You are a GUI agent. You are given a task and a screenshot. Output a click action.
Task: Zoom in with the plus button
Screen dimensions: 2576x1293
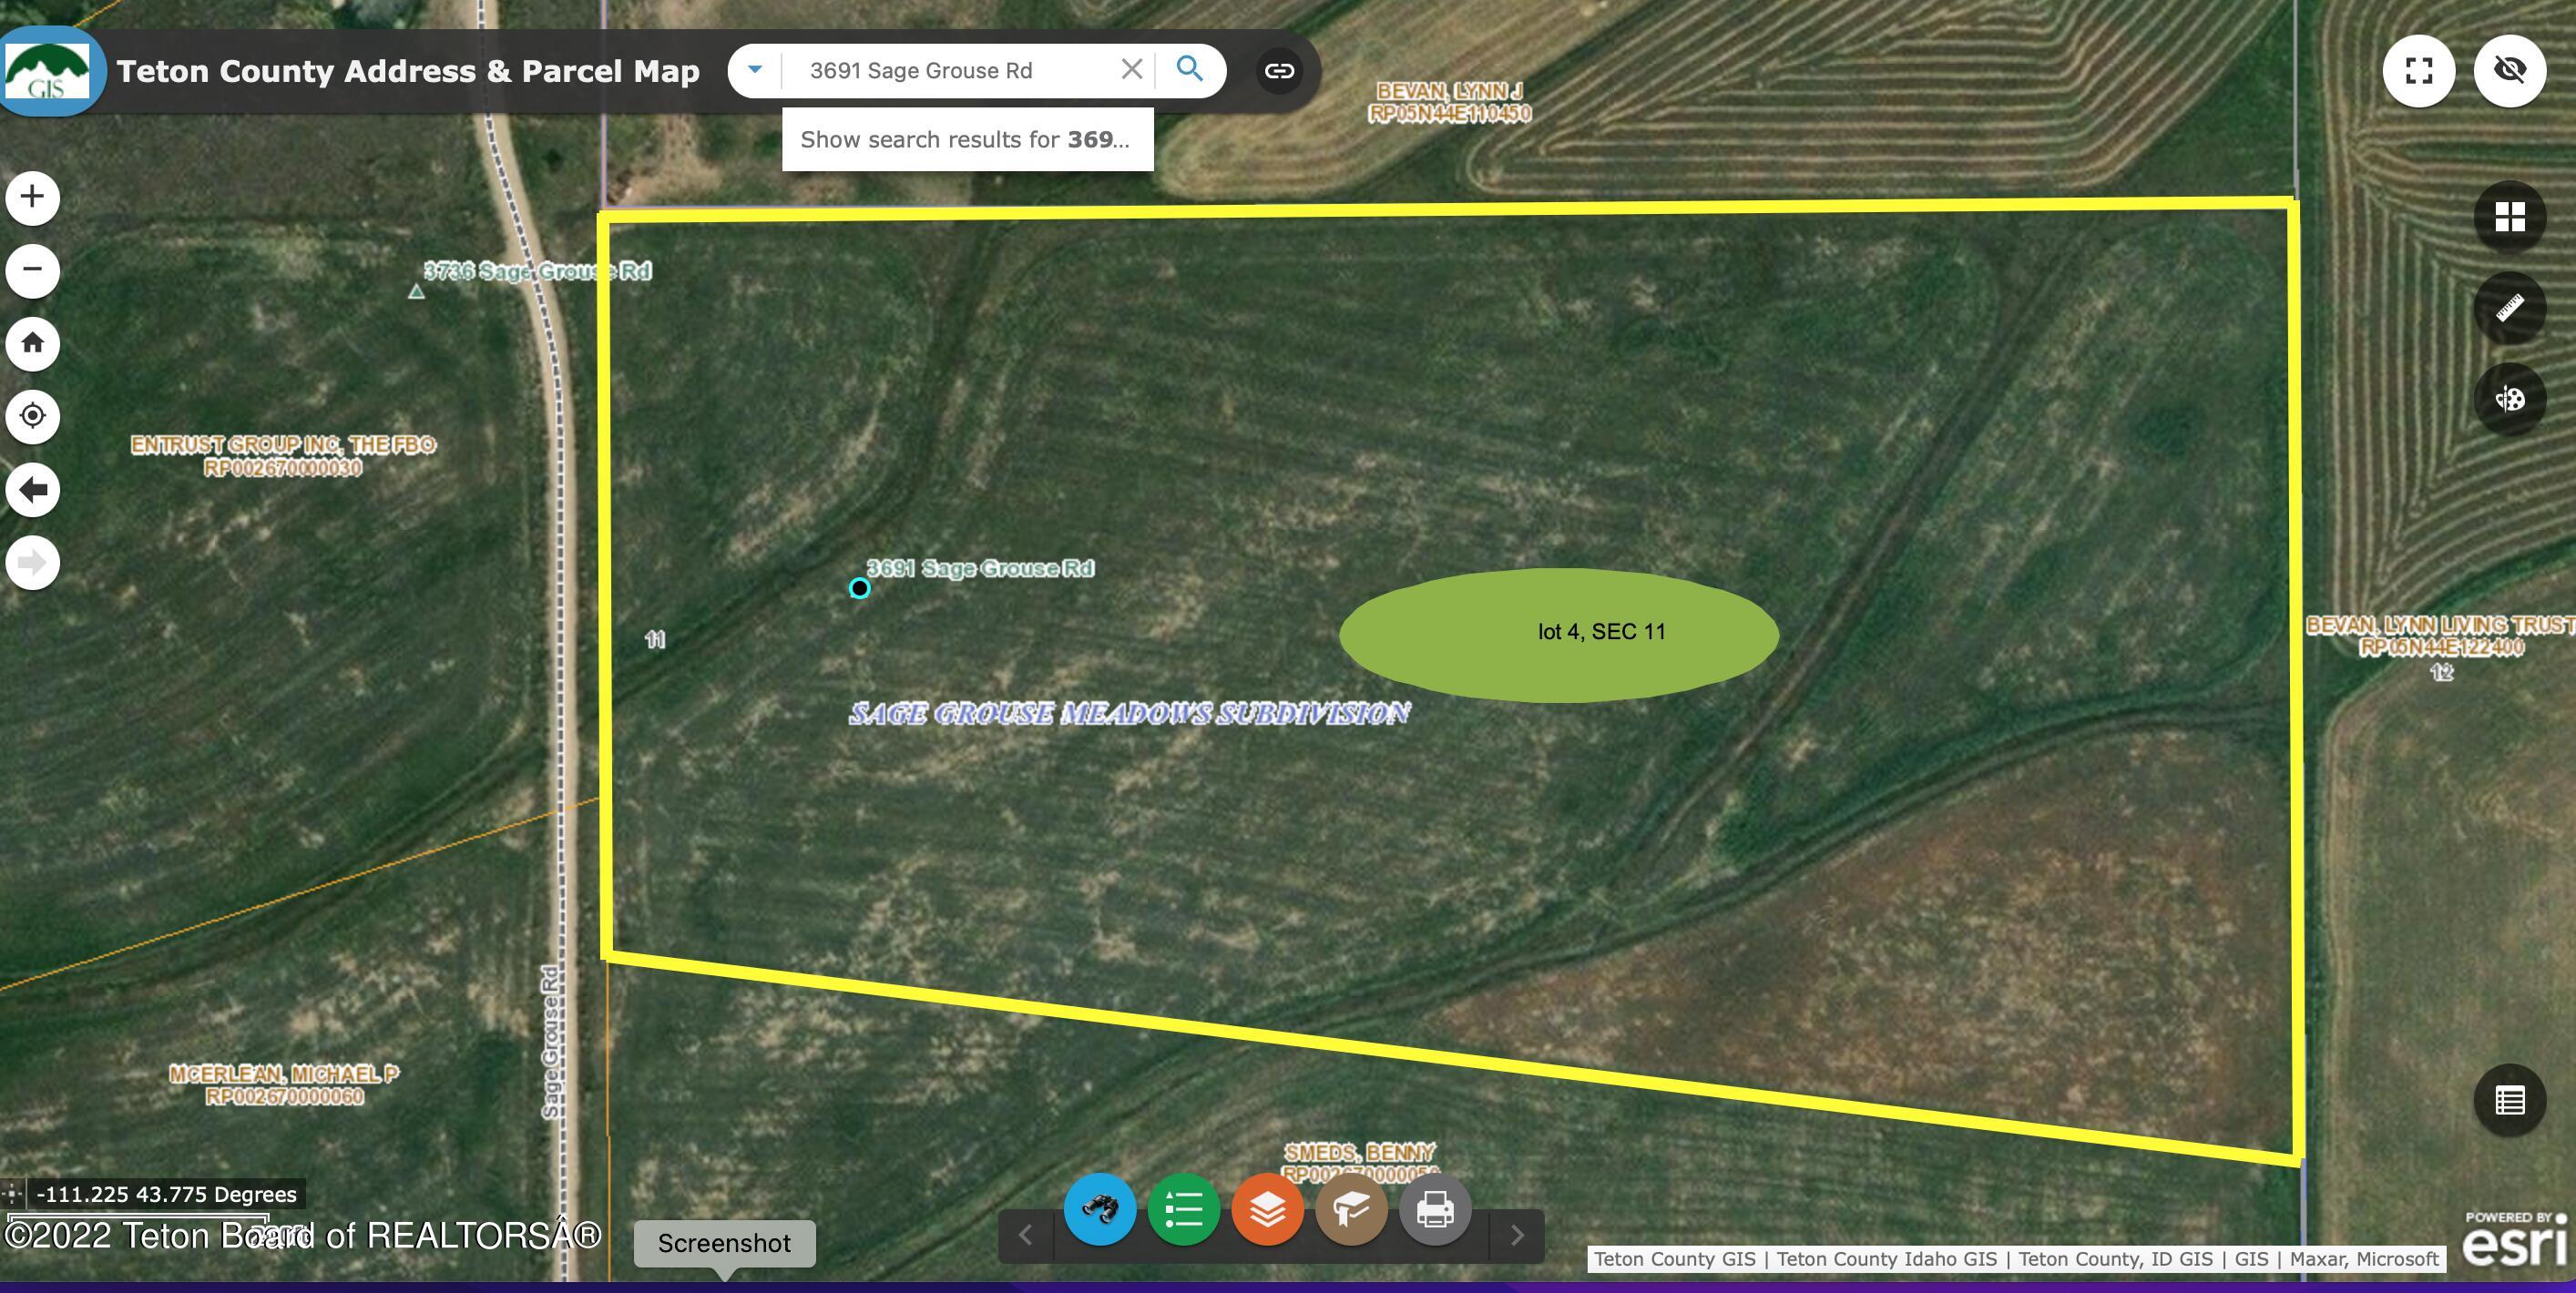pos(32,197)
